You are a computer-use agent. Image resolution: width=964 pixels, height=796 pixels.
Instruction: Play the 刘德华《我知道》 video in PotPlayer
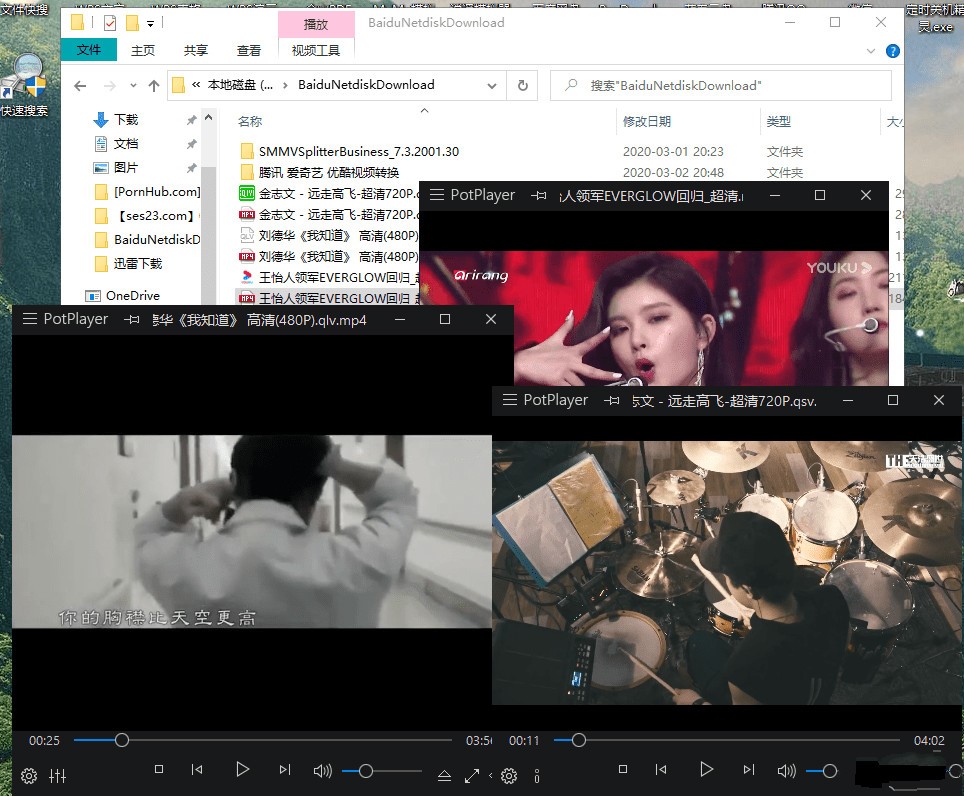pyautogui.click(x=242, y=769)
